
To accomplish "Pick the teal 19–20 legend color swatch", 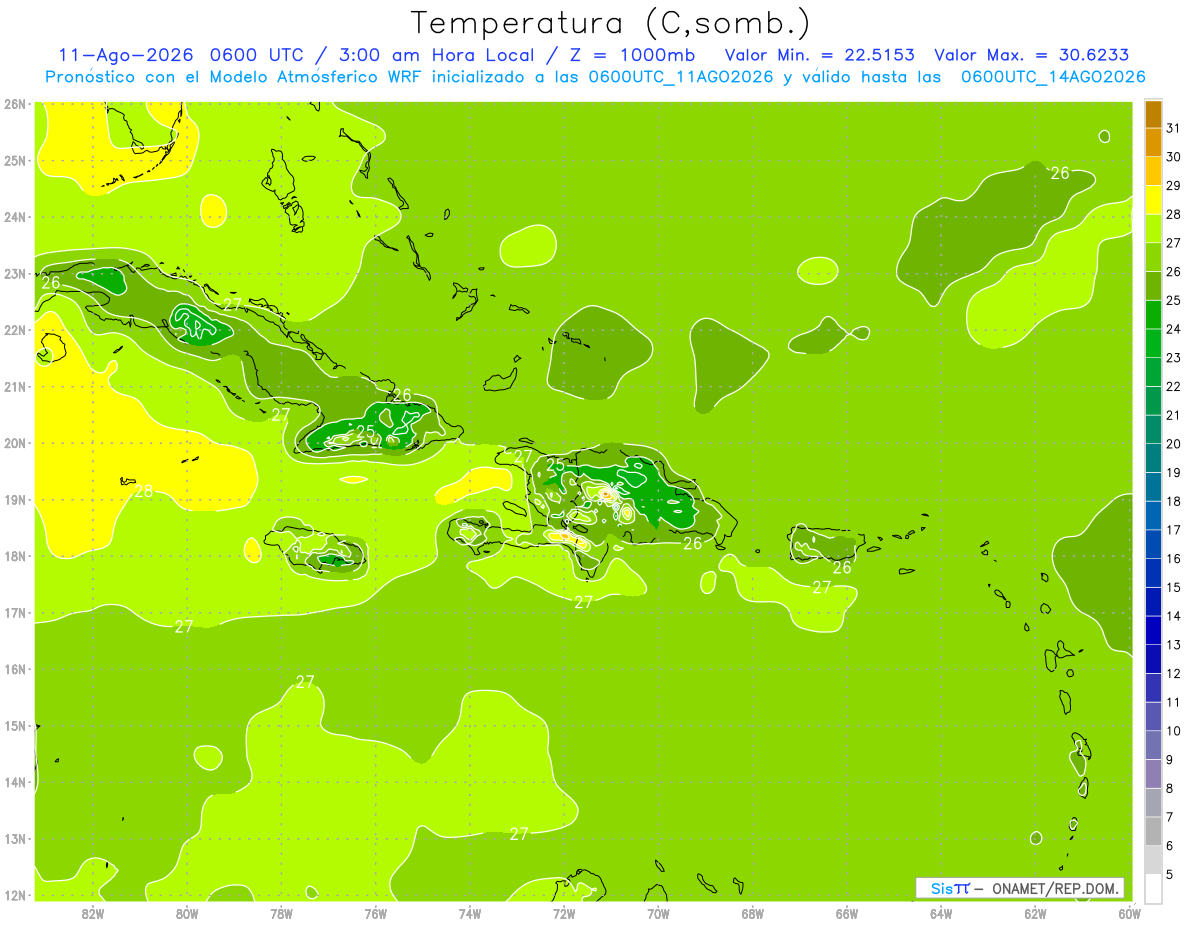I will coord(1153,458).
